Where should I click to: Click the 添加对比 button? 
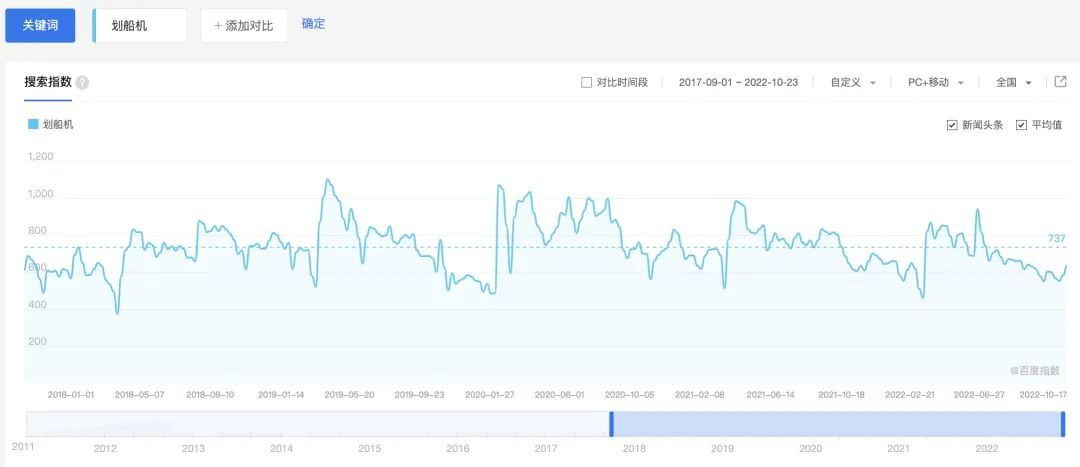244,26
